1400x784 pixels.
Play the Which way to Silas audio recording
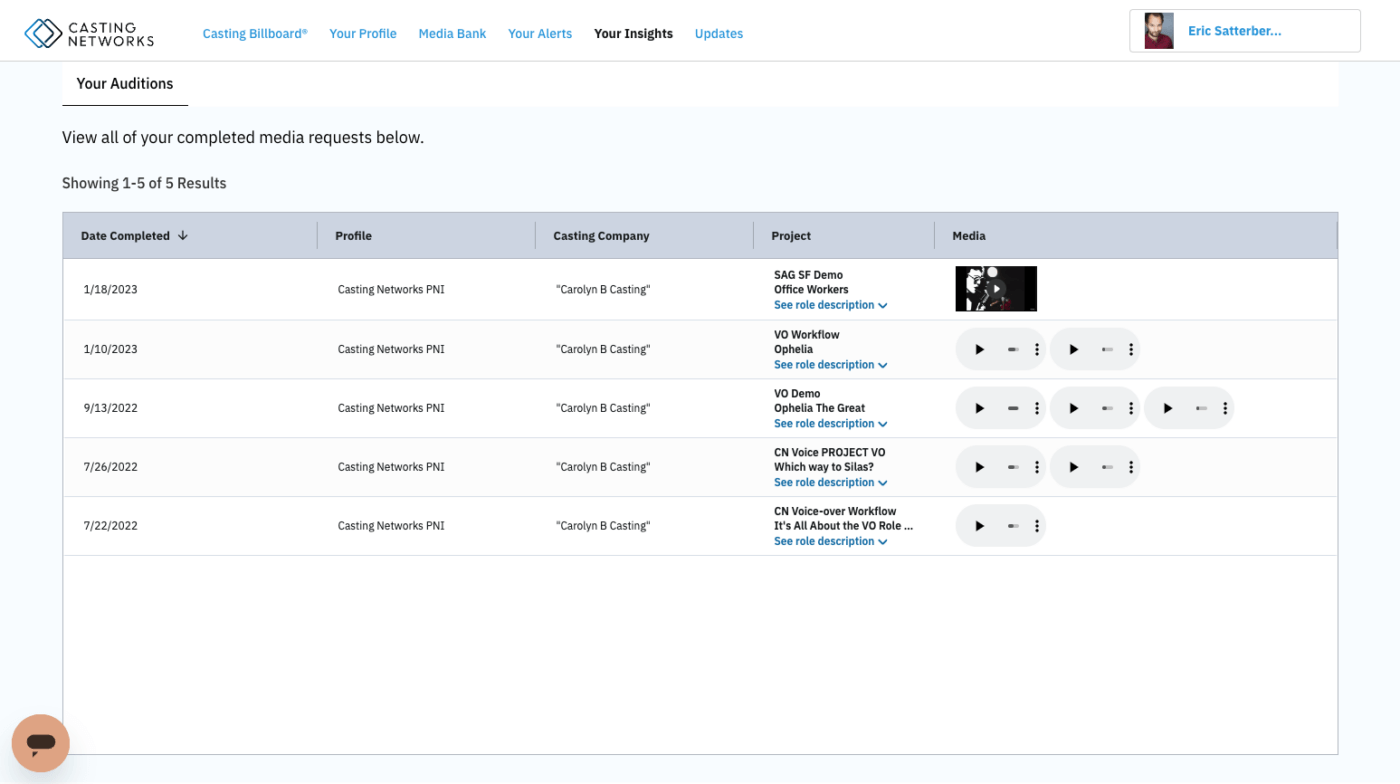pyautogui.click(x=979, y=466)
